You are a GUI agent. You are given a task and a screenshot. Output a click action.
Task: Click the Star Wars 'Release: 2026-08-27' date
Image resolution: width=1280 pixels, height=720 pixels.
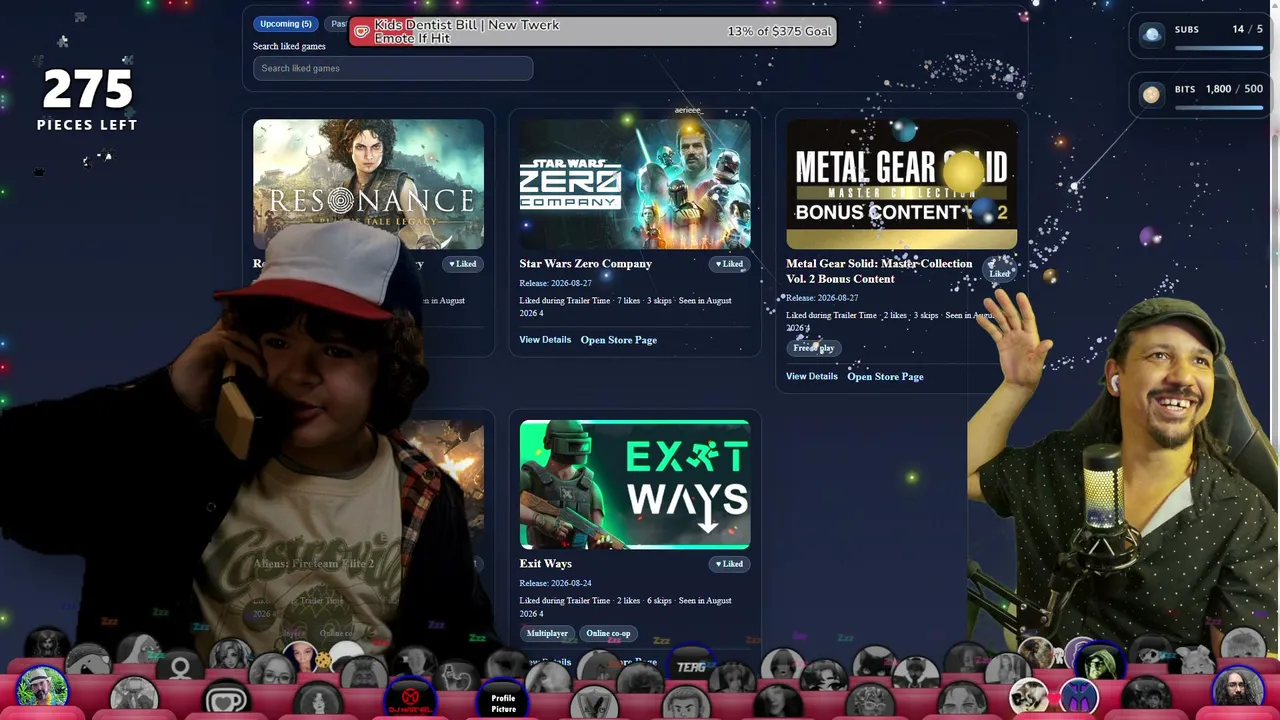[555, 283]
